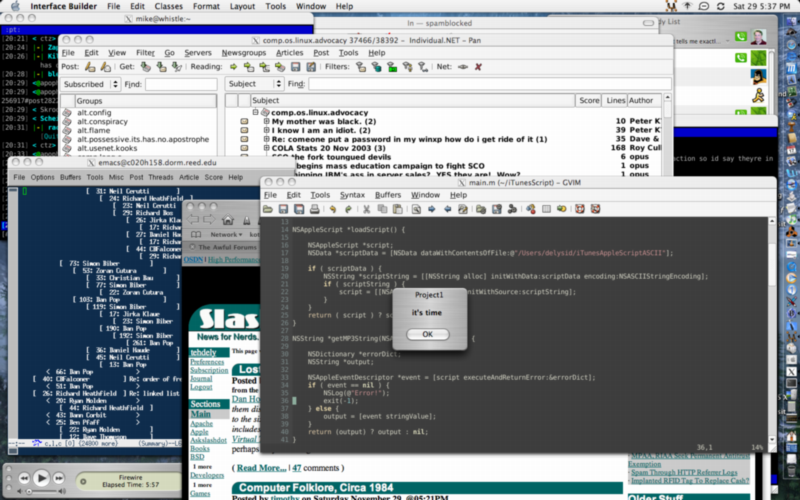
Task: Open Apache section link on Slashdot
Action: (201, 423)
